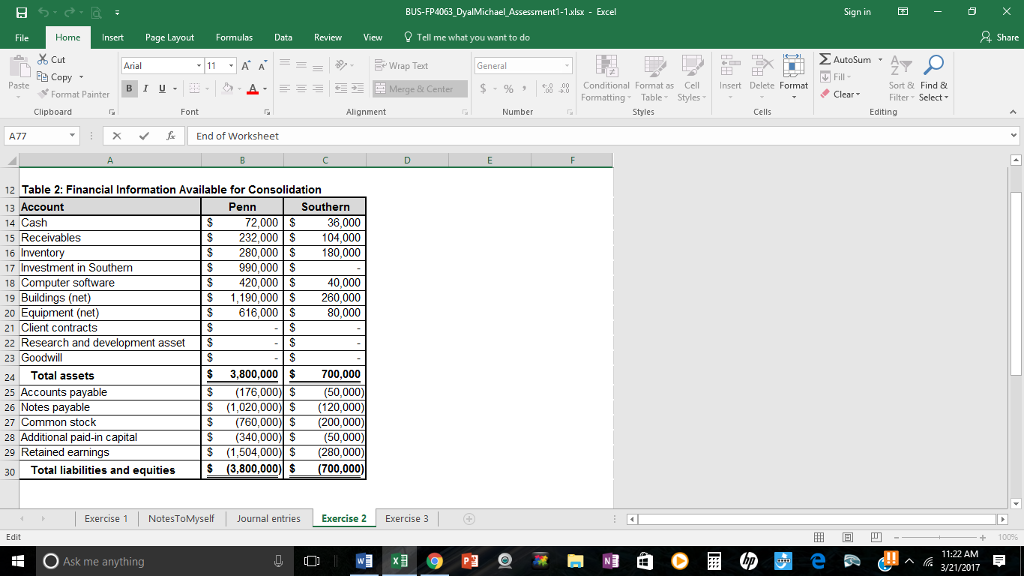Screen dimensions: 1024x576
Task: Align text to the right
Action: [x=317, y=88]
